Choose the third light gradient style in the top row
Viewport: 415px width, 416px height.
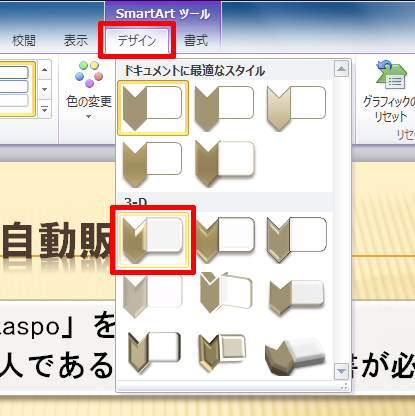click(x=297, y=108)
